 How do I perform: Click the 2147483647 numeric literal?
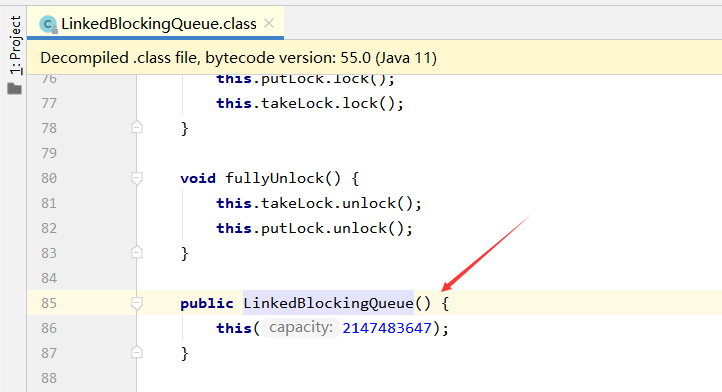click(387, 328)
